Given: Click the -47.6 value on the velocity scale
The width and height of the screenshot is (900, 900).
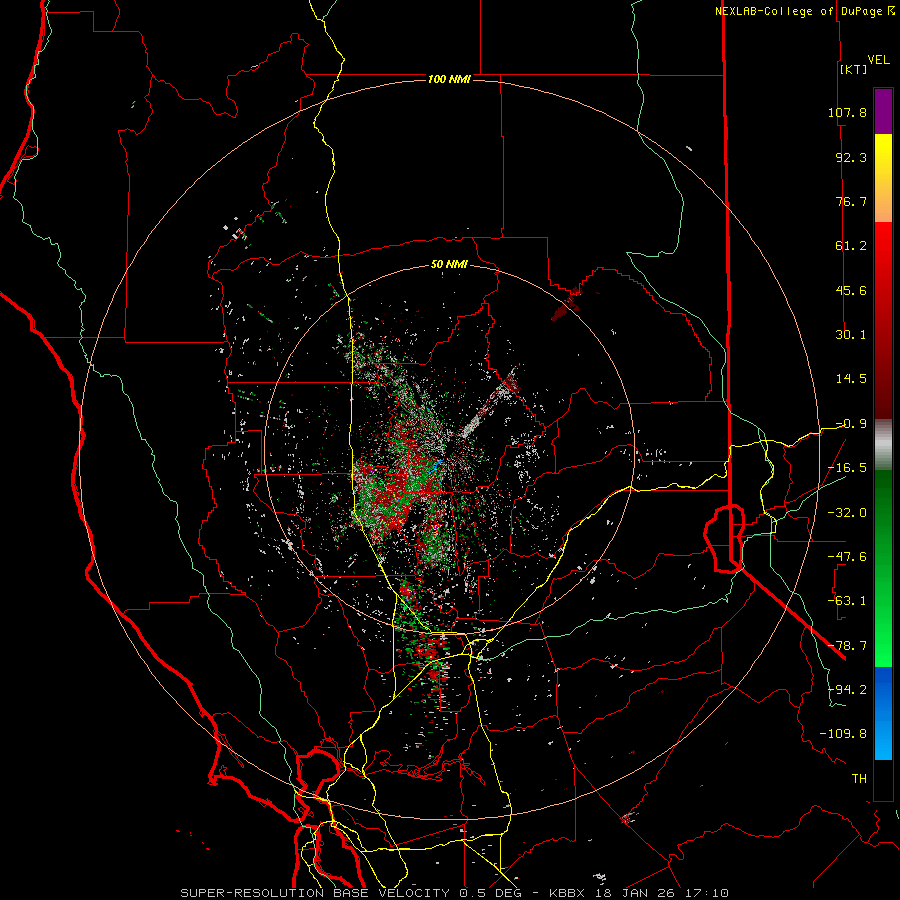Looking at the screenshot, I should 847,557.
